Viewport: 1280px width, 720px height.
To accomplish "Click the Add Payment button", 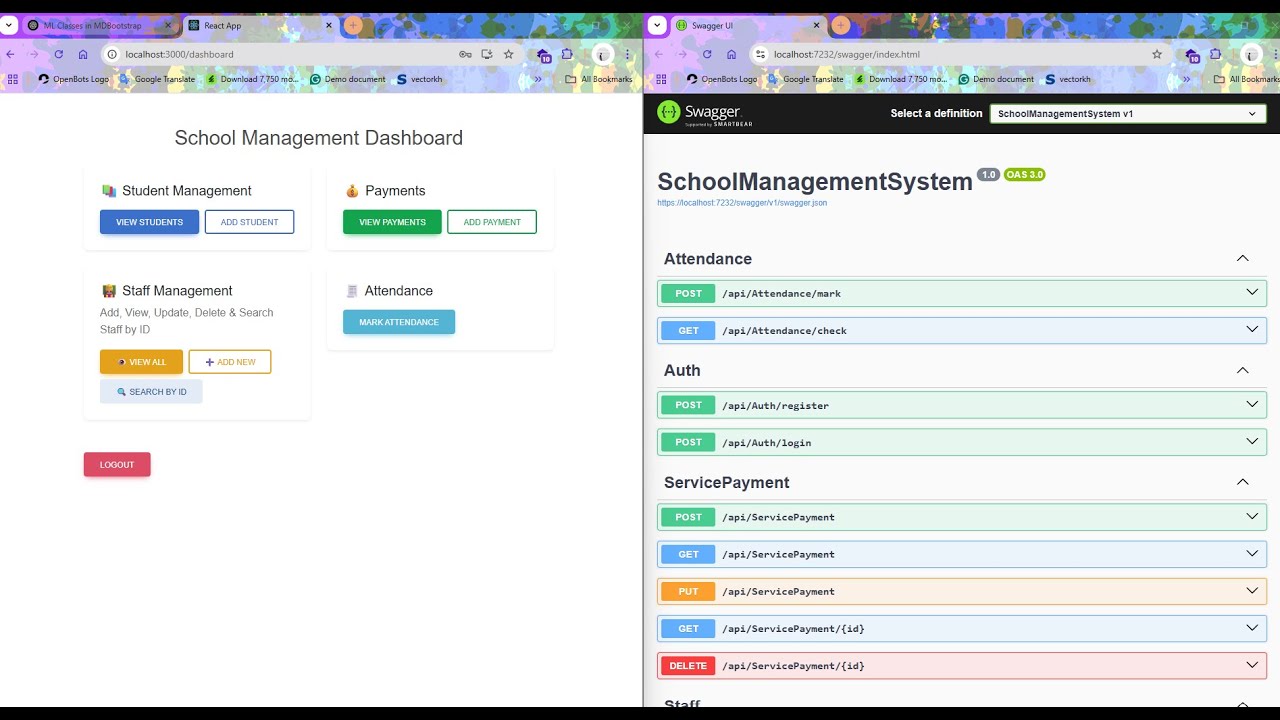I will (492, 222).
